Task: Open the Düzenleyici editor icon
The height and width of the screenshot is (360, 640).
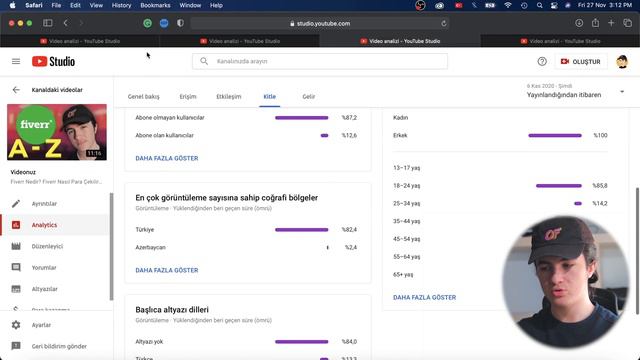Action: pyautogui.click(x=16, y=246)
